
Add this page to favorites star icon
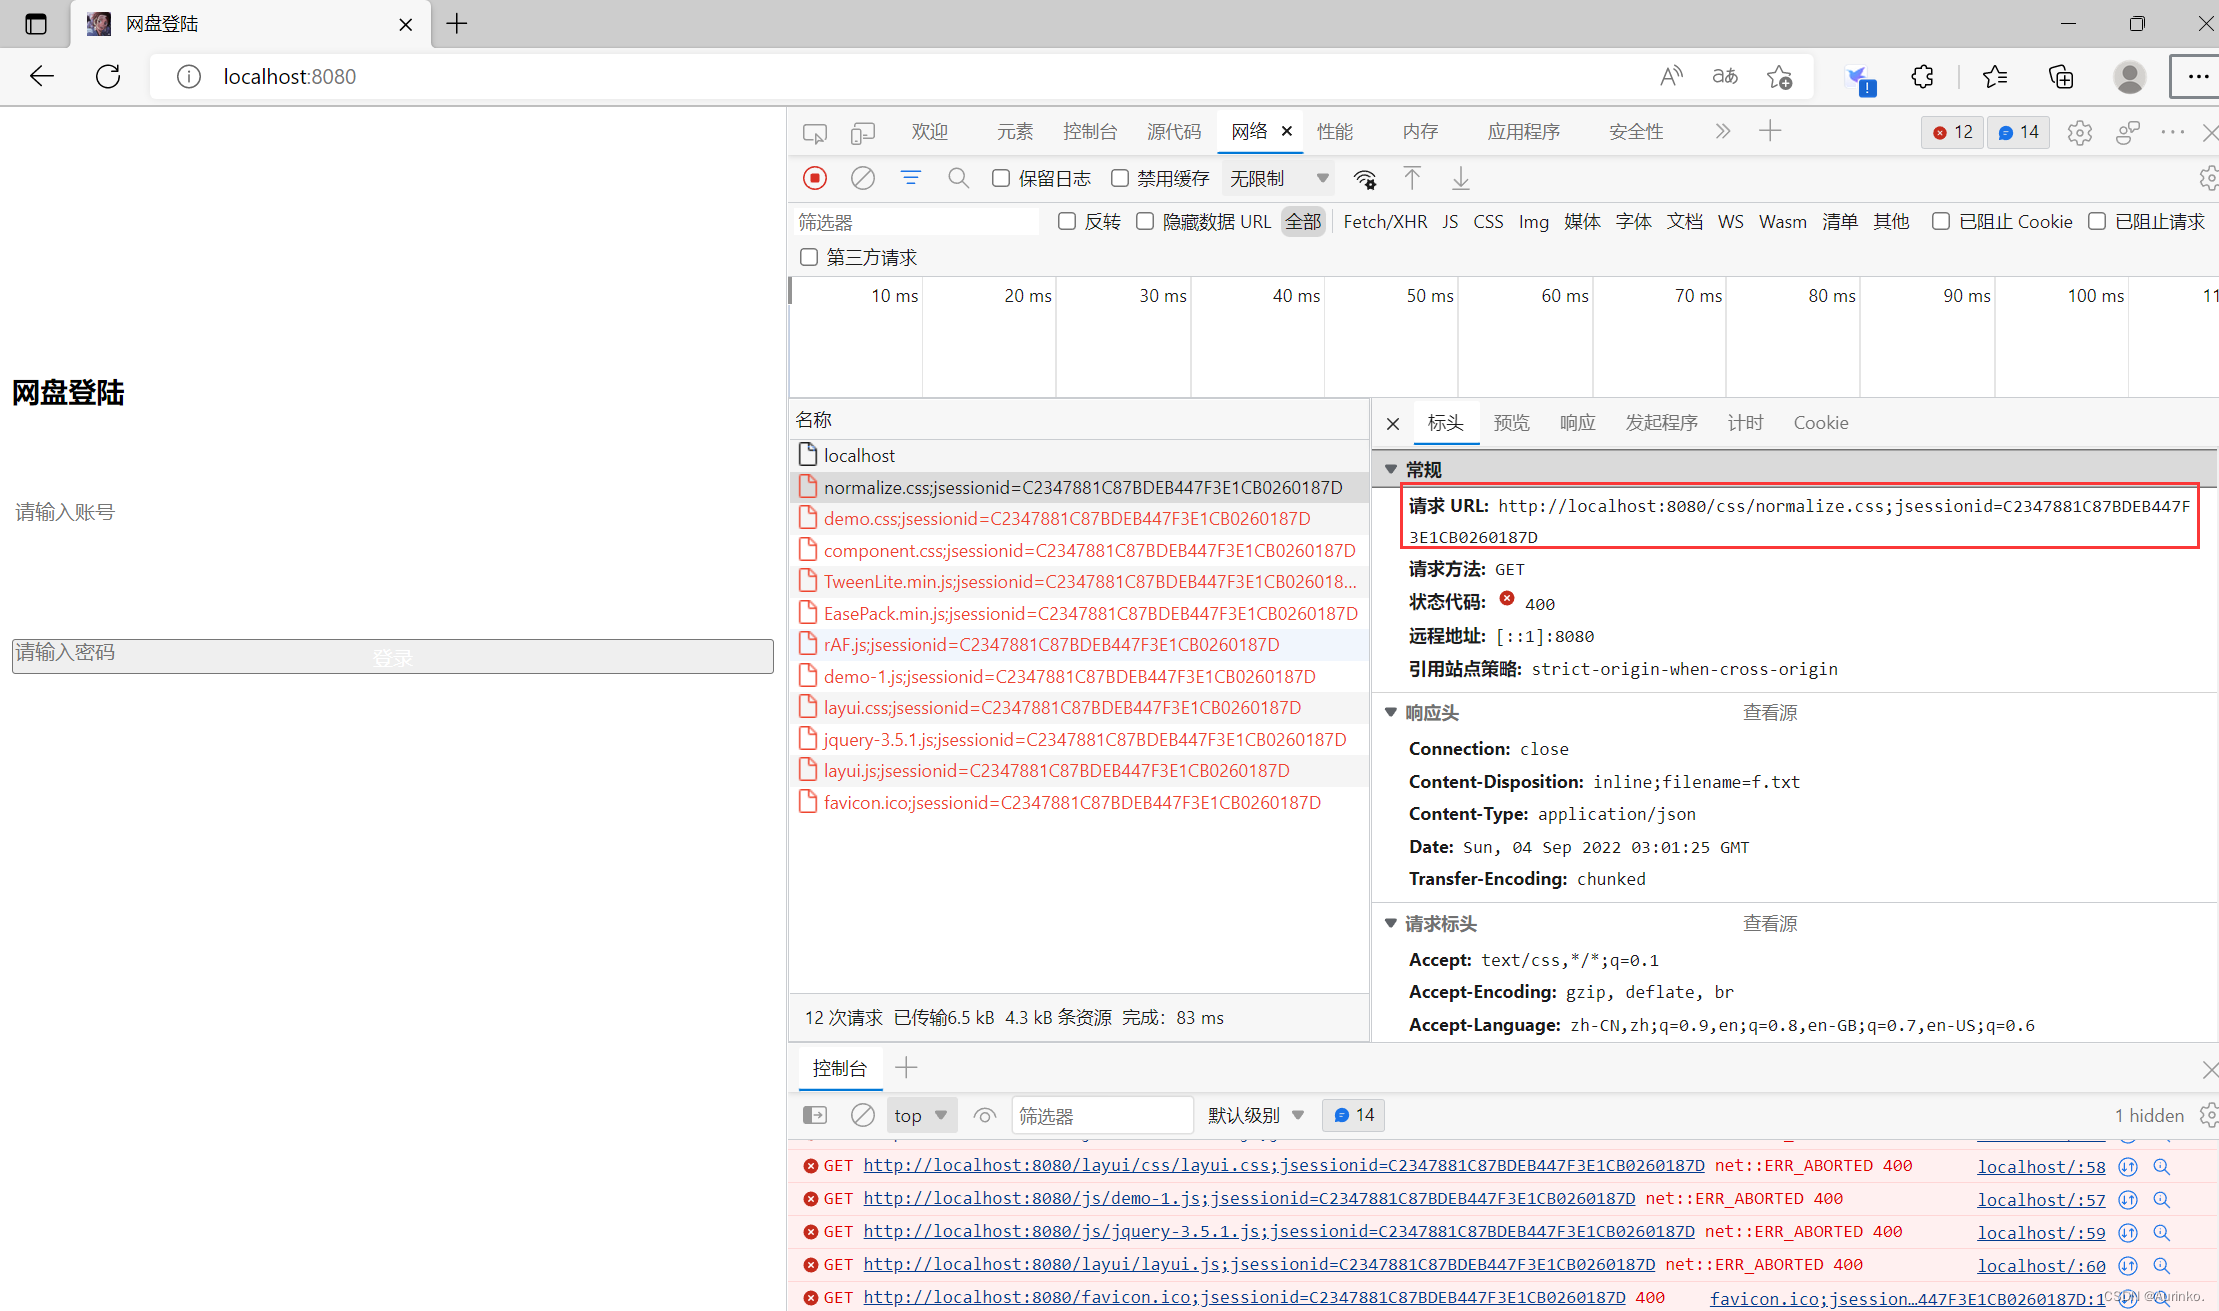pos(1780,76)
